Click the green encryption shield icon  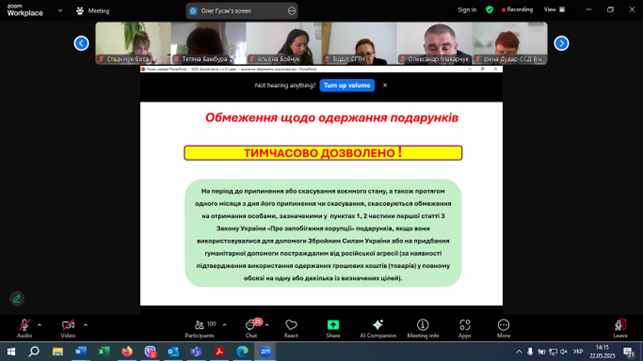pos(489,9)
